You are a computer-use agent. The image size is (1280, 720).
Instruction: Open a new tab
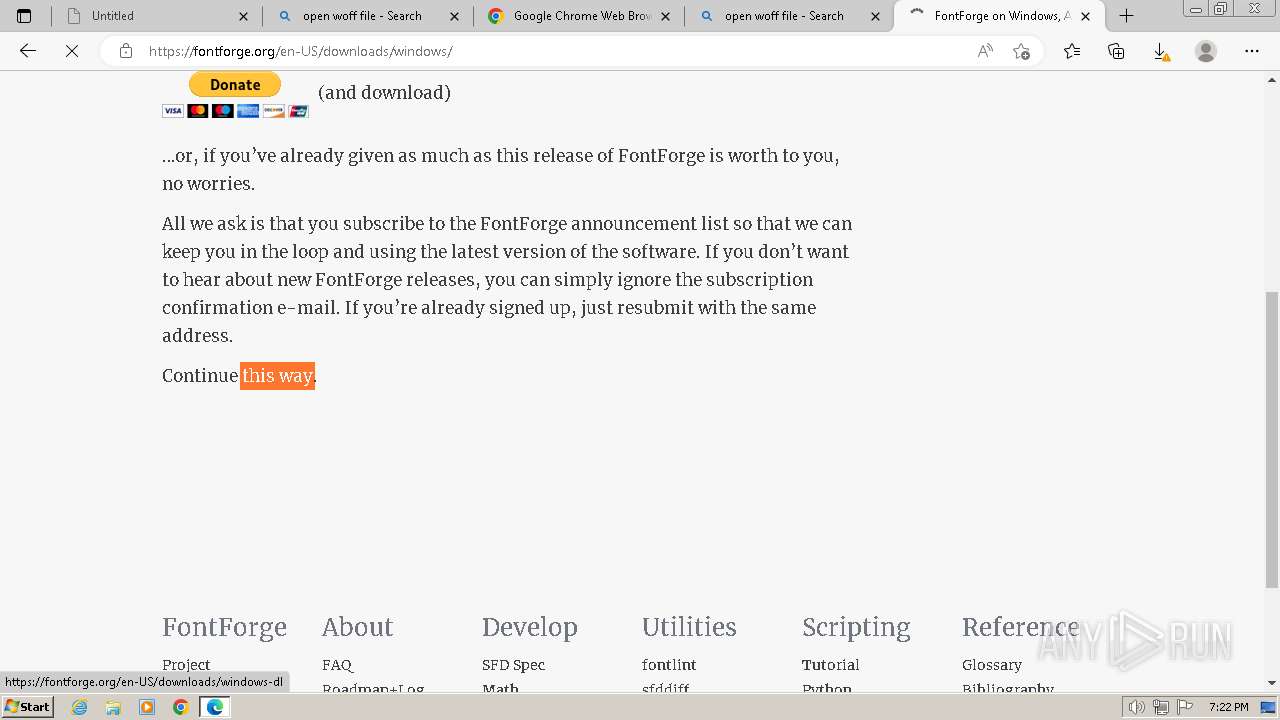(x=1126, y=16)
